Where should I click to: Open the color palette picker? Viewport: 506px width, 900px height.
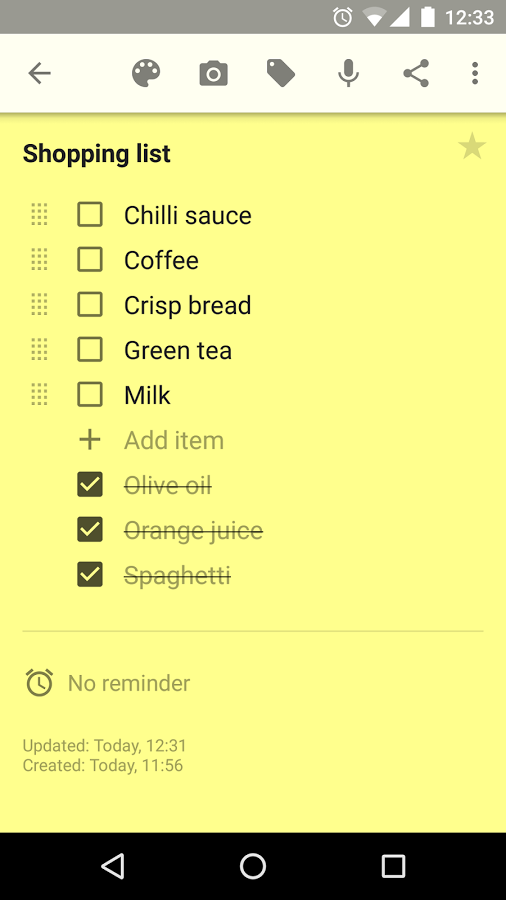tap(146, 73)
